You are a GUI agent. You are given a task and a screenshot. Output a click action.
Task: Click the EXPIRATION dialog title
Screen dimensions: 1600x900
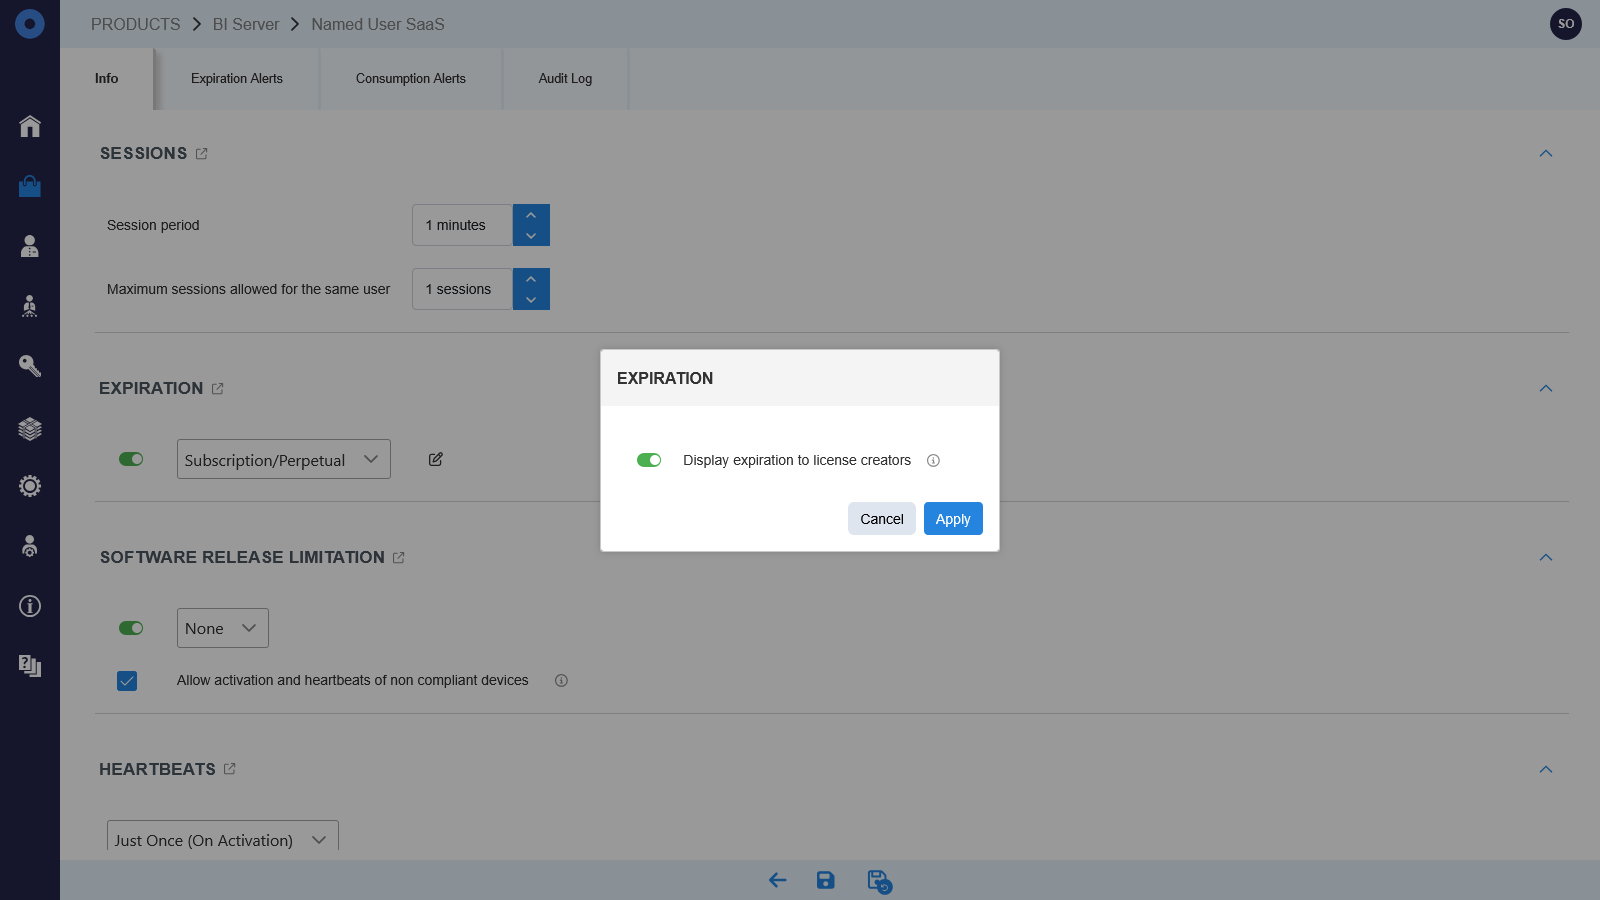[665, 378]
